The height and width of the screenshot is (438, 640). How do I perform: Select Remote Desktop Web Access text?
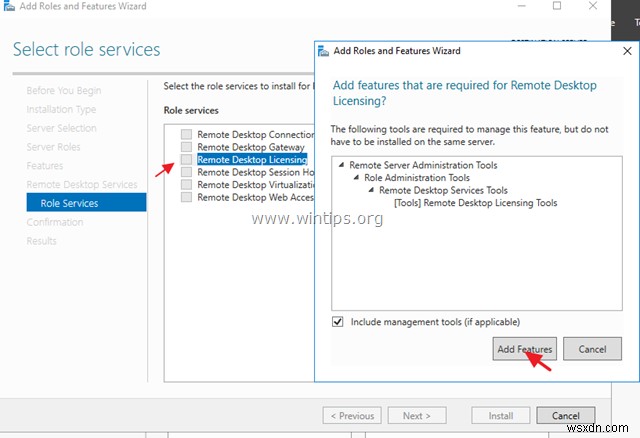pos(256,197)
